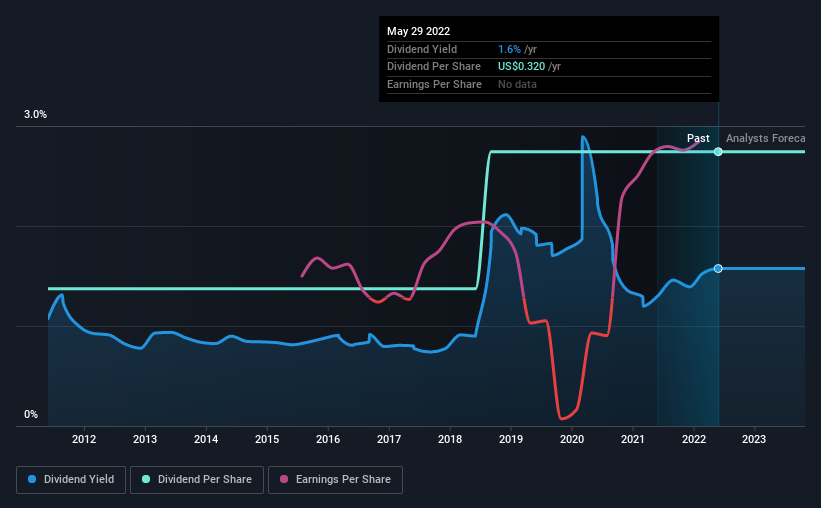
Task: Click the teal dividend per share marker point
Action: [x=718, y=152]
